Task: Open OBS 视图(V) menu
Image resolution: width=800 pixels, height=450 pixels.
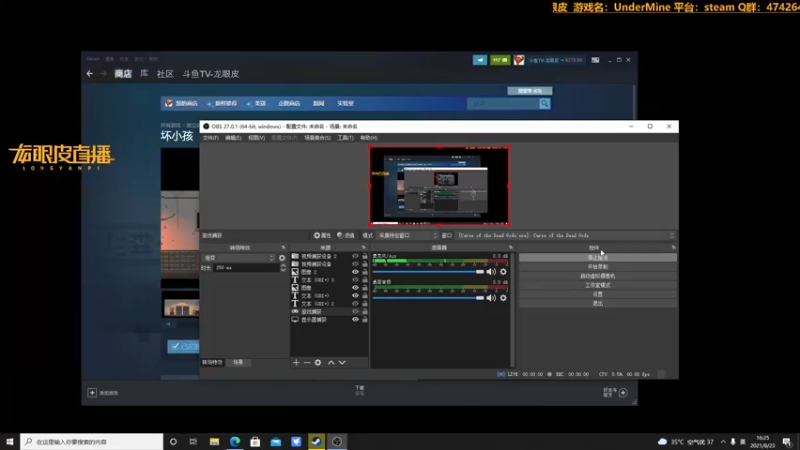Action: [256, 138]
